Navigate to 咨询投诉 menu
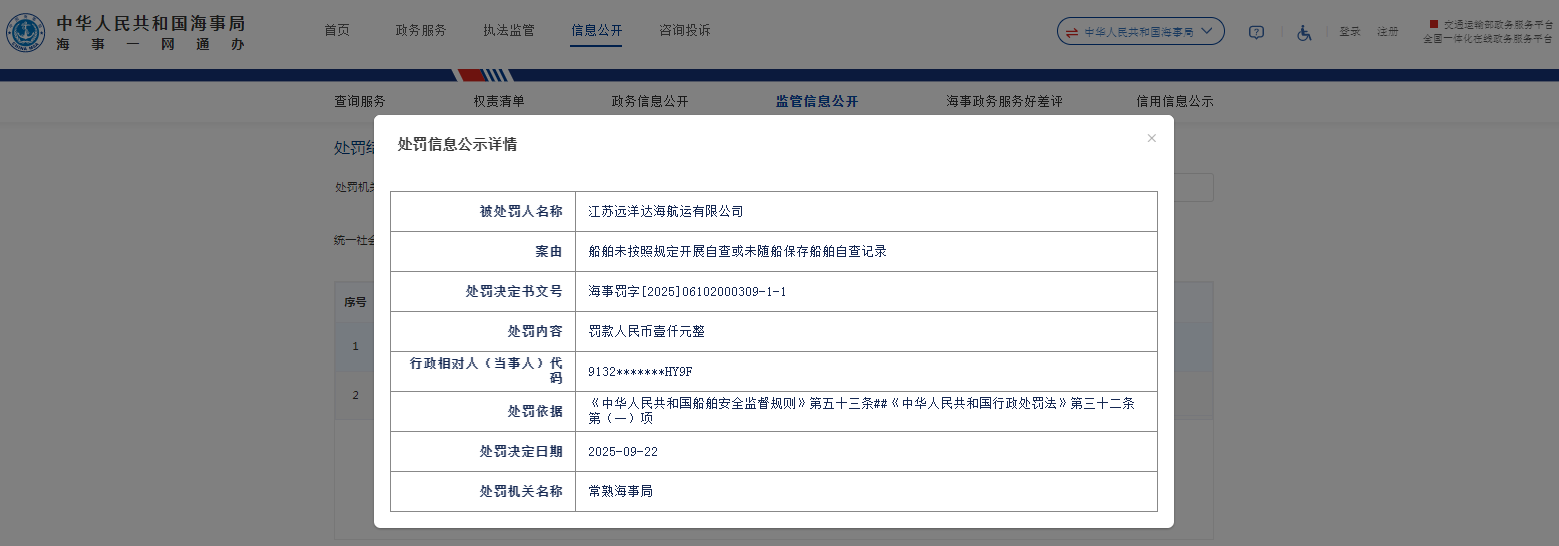The width and height of the screenshot is (1559, 546). (685, 30)
